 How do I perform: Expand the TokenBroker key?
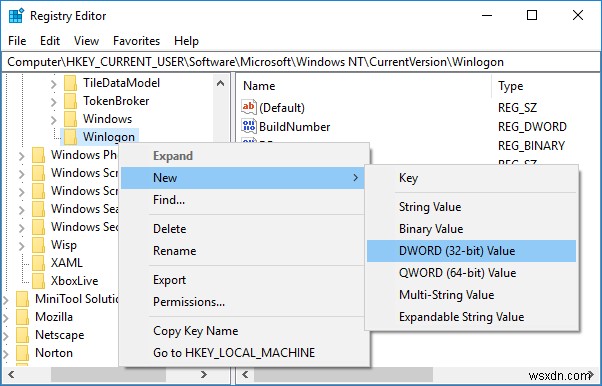[53, 102]
